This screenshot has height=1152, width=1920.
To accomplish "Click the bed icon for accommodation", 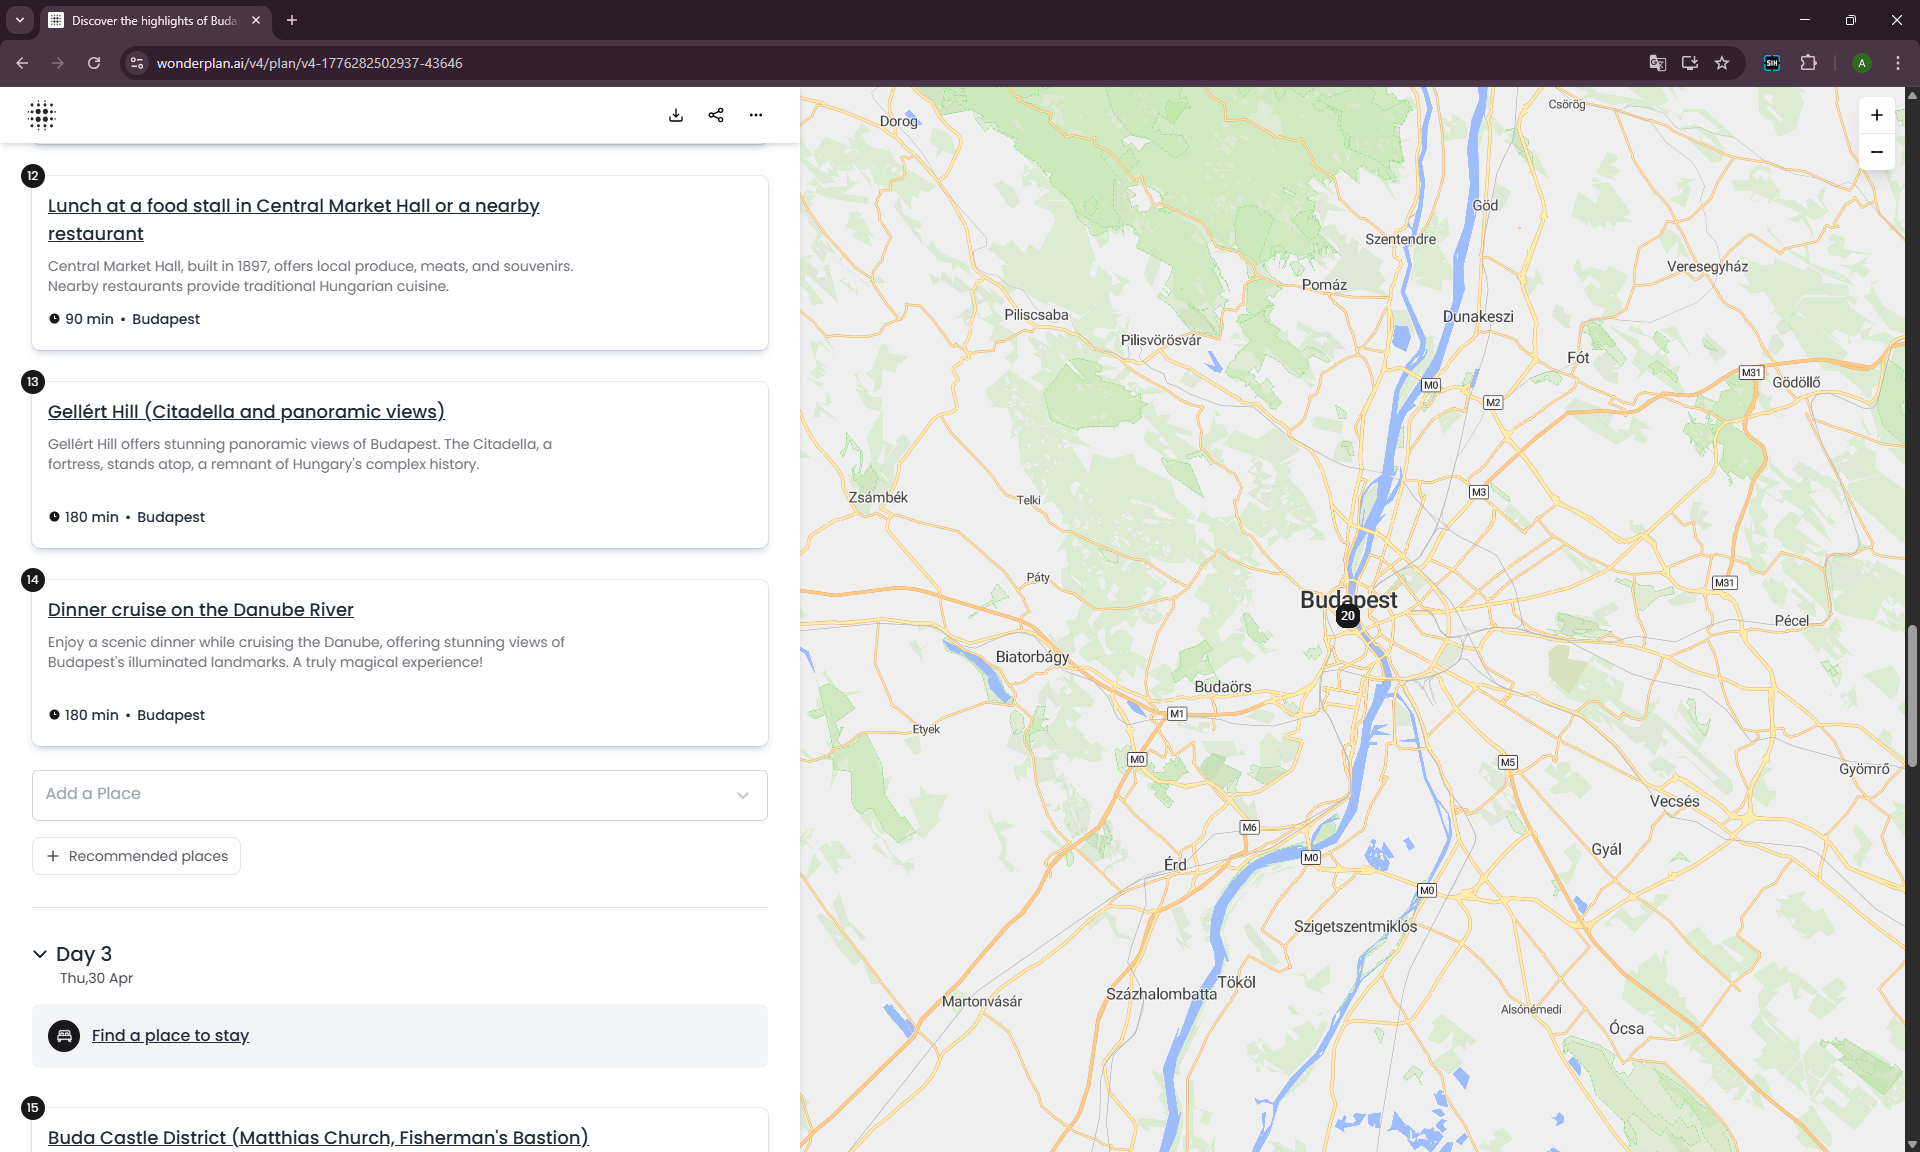I will click(64, 1036).
